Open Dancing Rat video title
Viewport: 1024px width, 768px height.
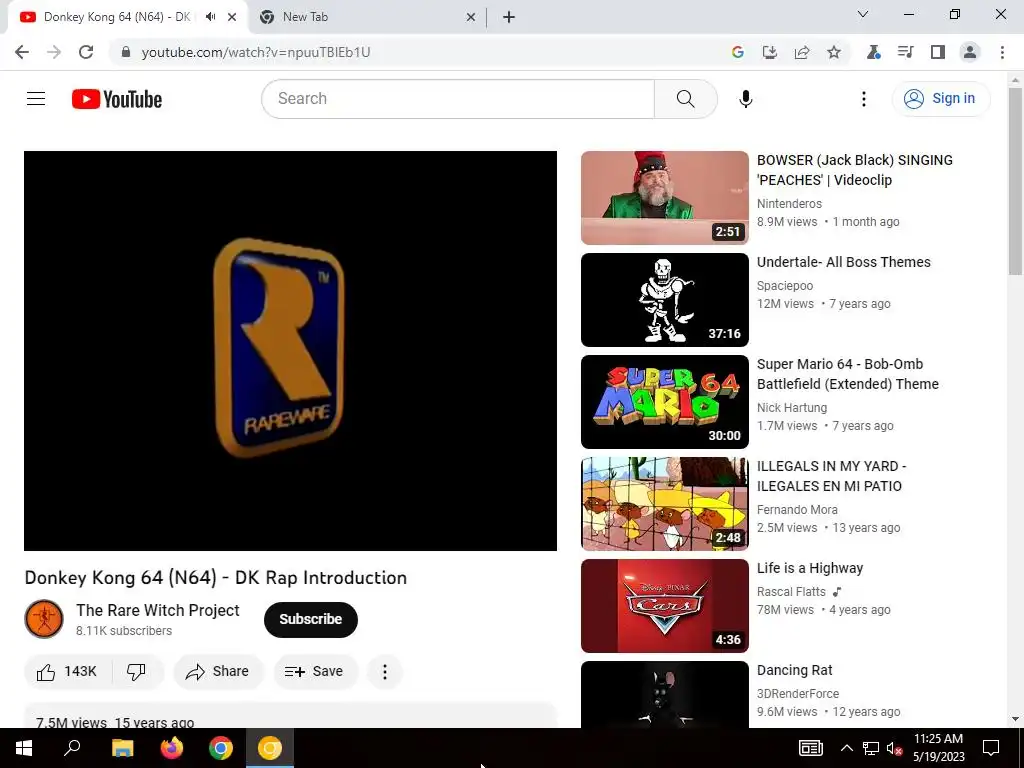point(794,670)
